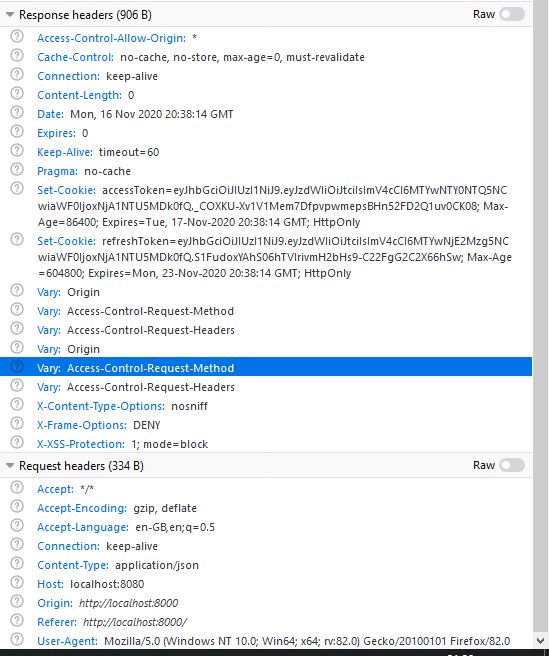
Task: Click the scrollbar down arrow
Action: point(541,640)
